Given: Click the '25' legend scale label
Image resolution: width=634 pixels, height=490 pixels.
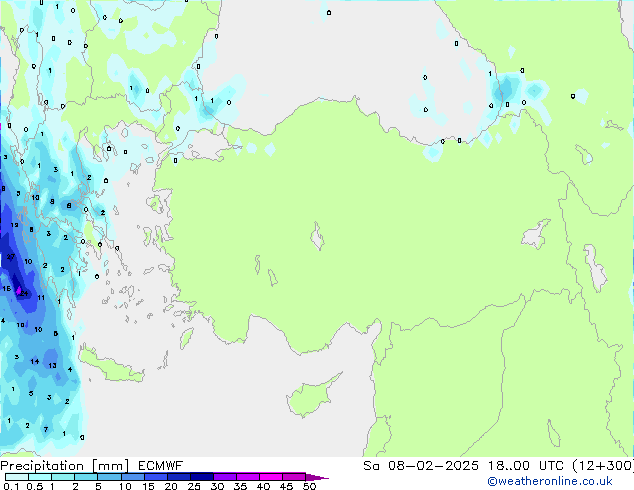Looking at the screenshot, I should click(194, 486).
